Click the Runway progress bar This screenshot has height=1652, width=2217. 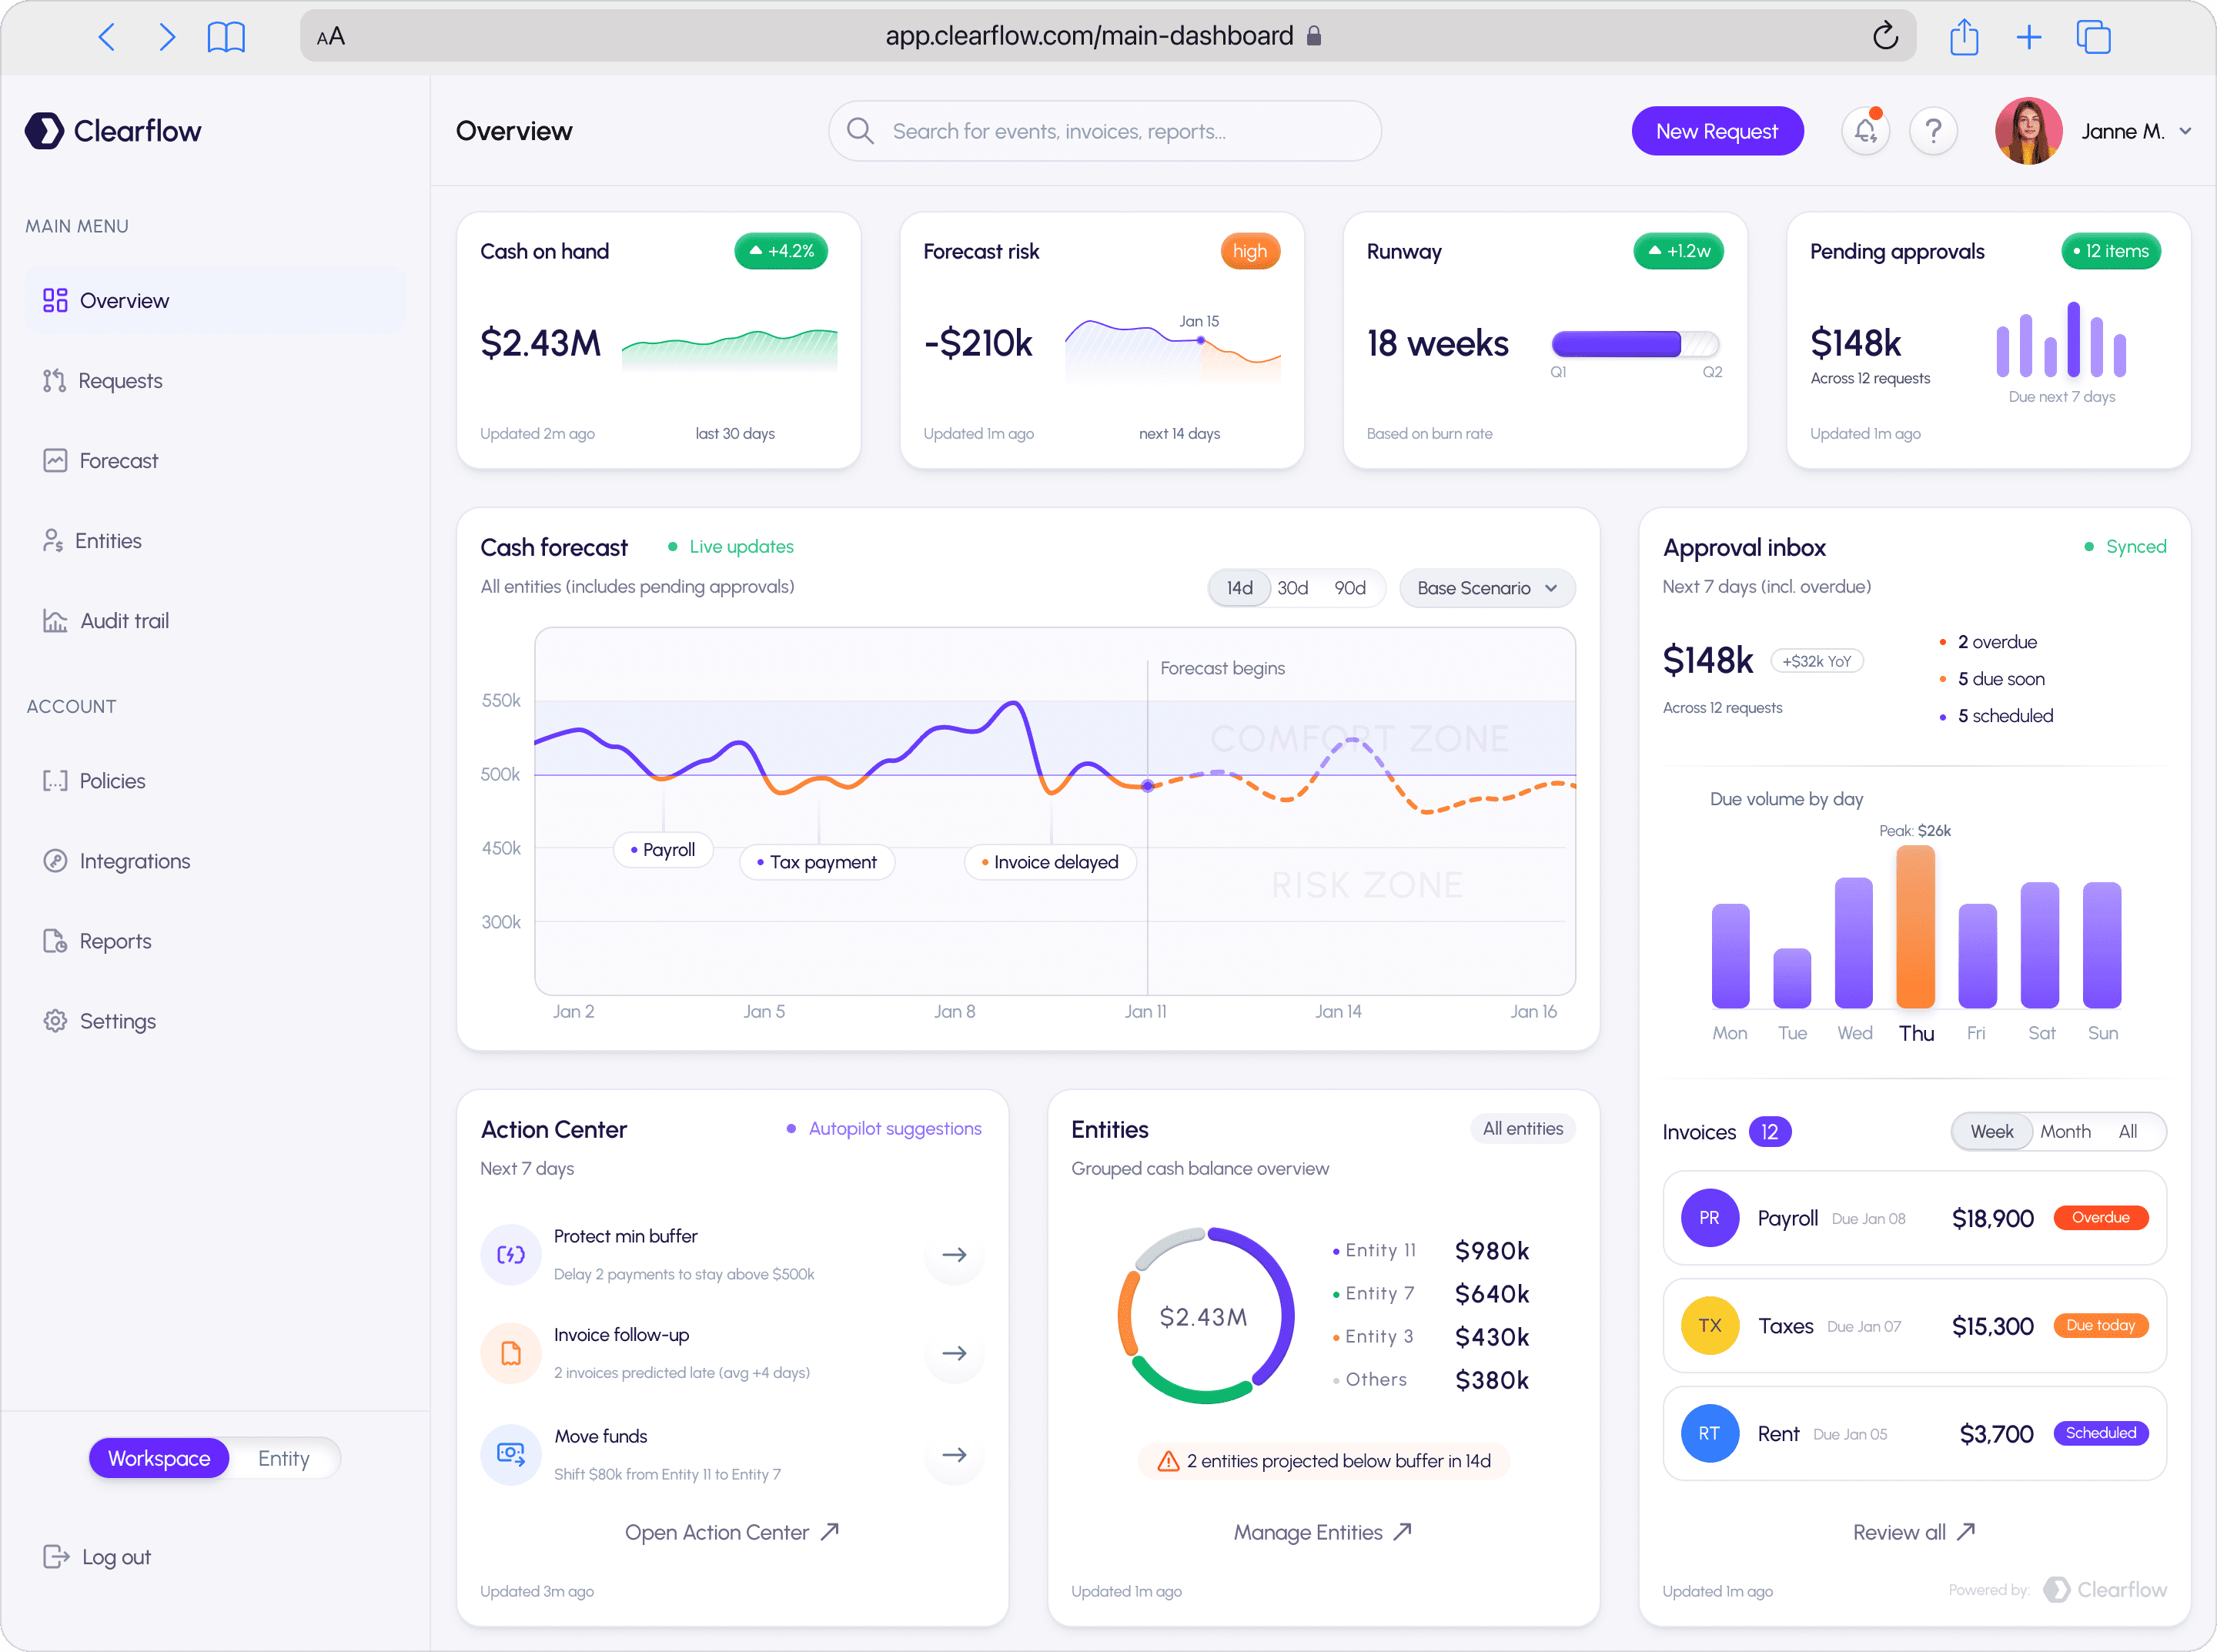tap(1634, 344)
